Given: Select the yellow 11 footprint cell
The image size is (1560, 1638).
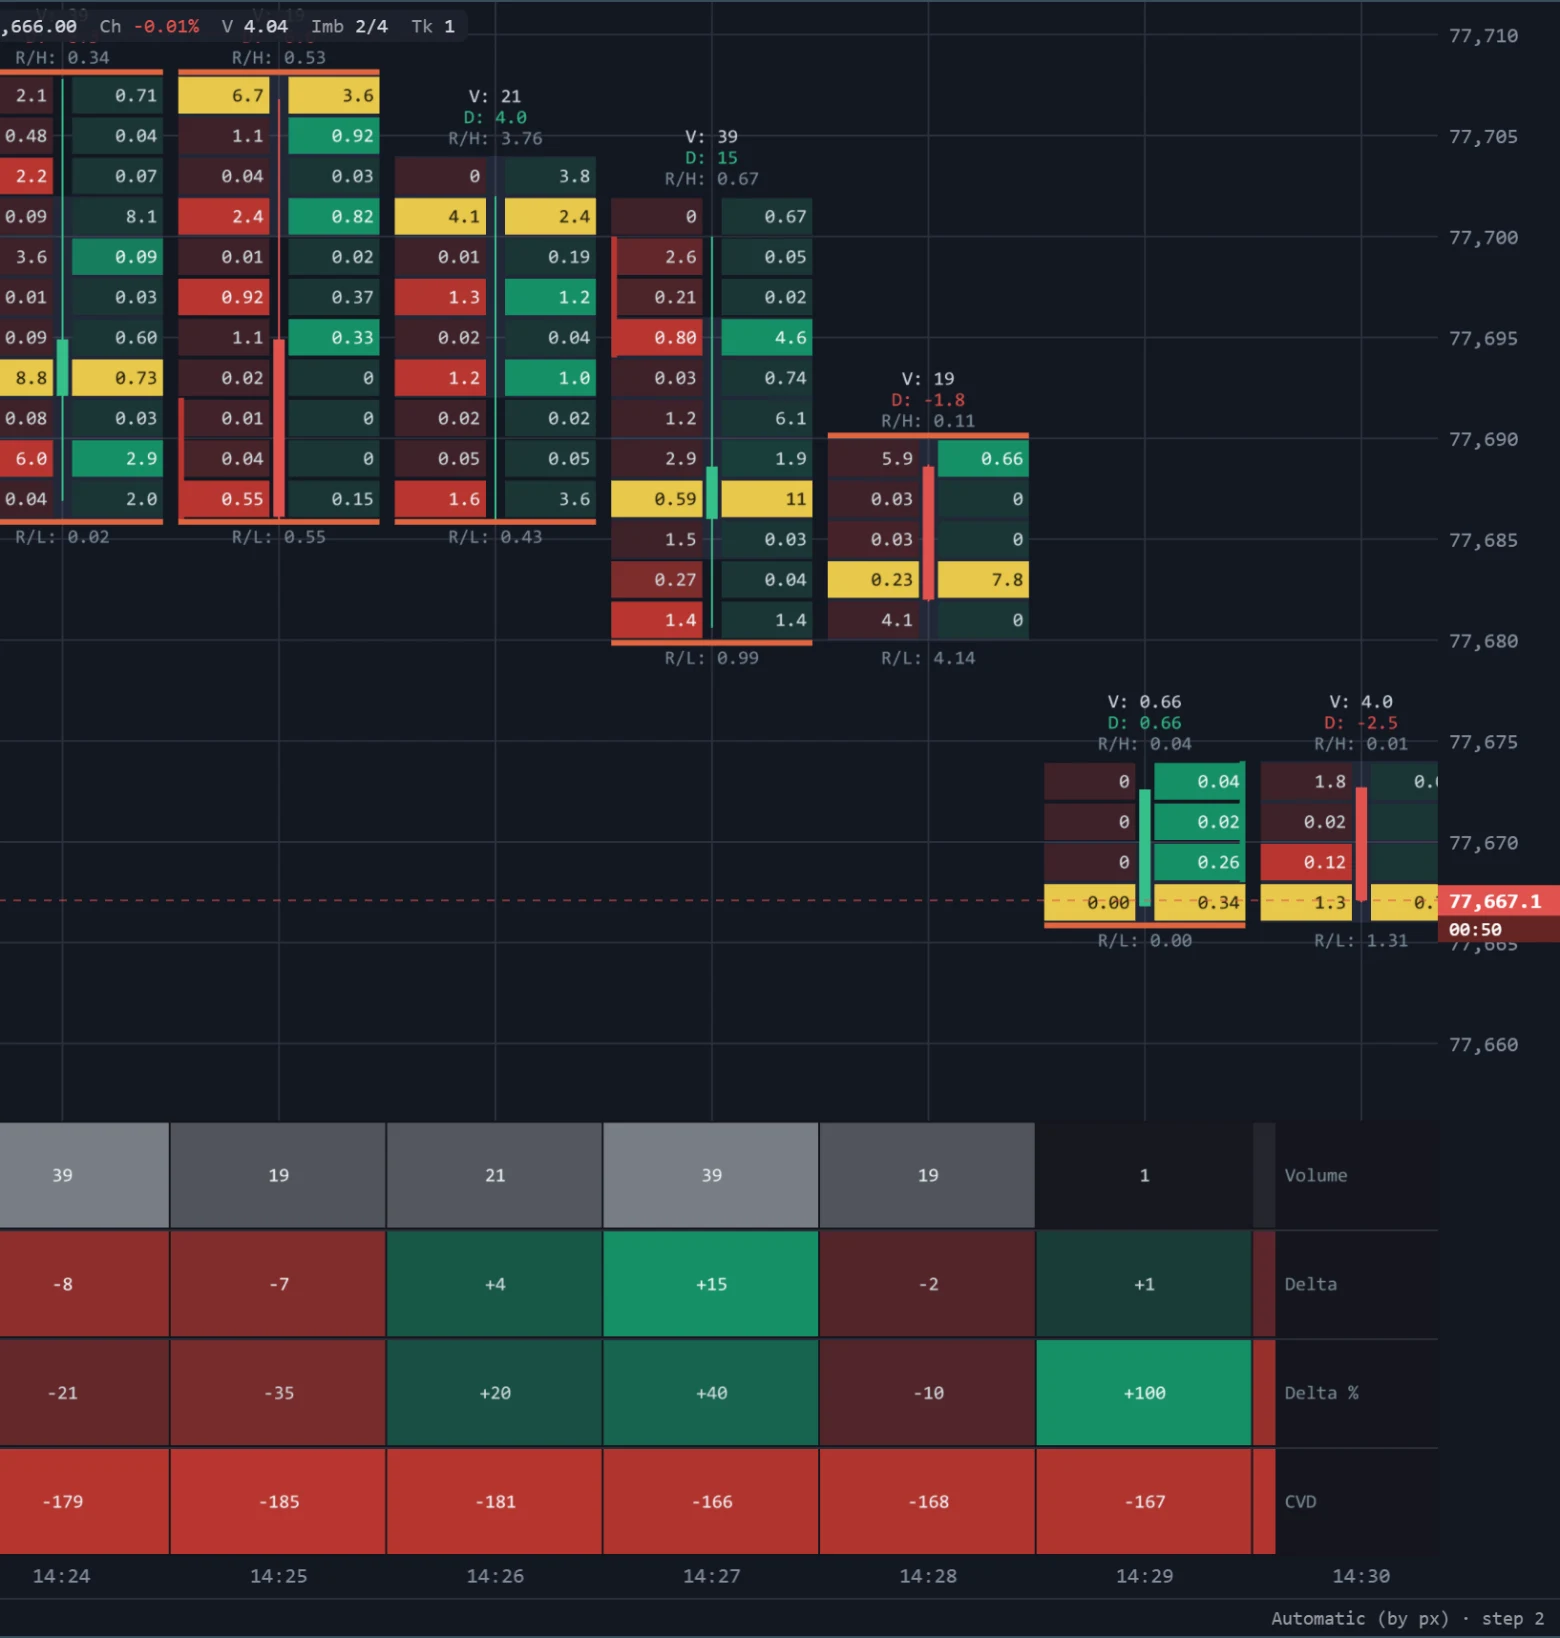Looking at the screenshot, I should pos(767,499).
